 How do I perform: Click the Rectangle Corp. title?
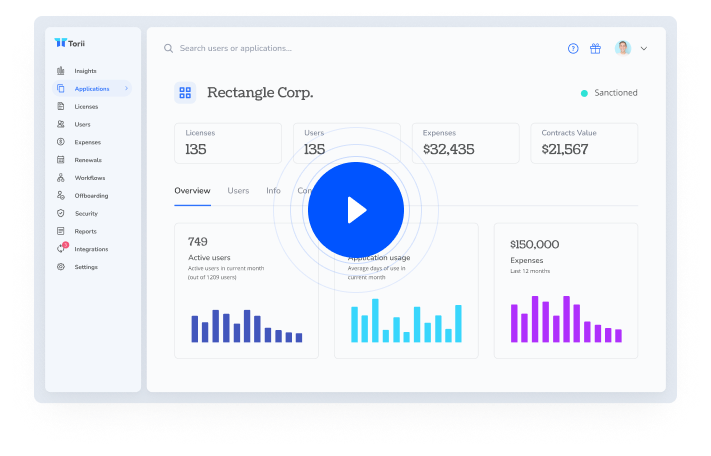(260, 92)
